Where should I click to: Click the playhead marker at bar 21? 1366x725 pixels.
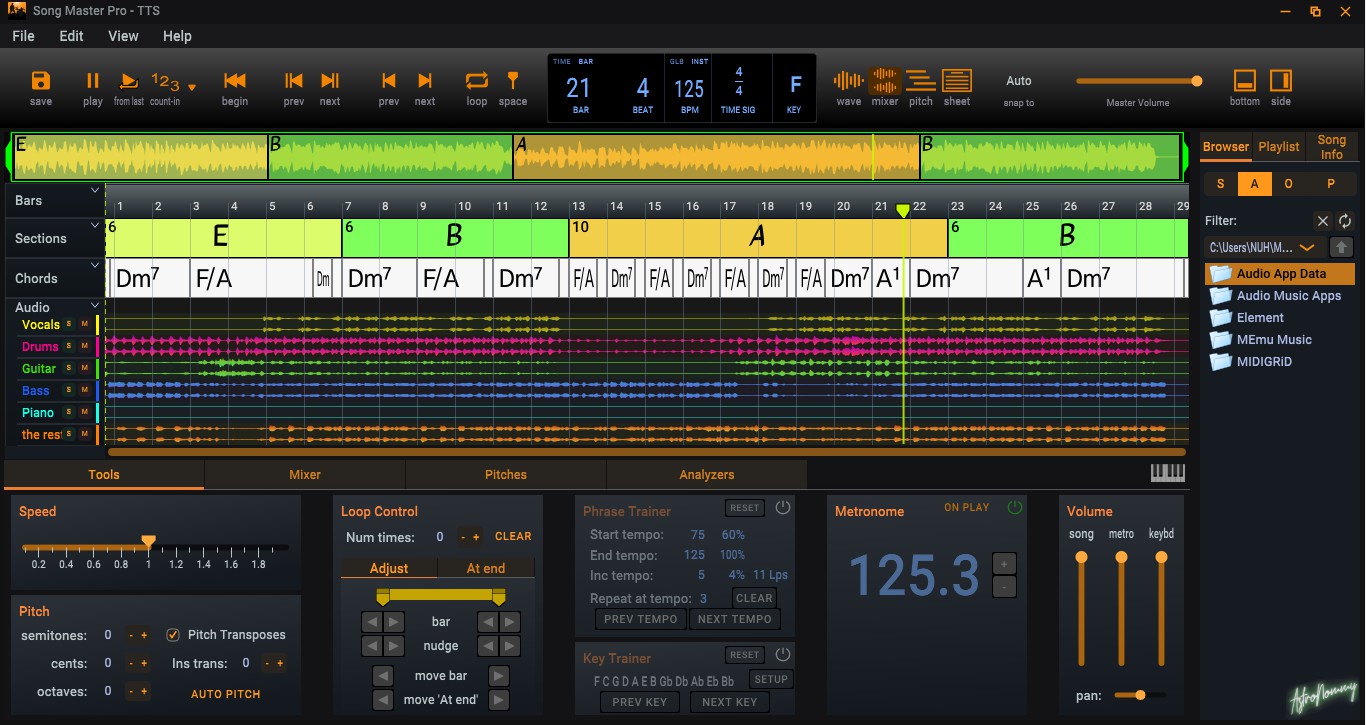click(x=903, y=210)
